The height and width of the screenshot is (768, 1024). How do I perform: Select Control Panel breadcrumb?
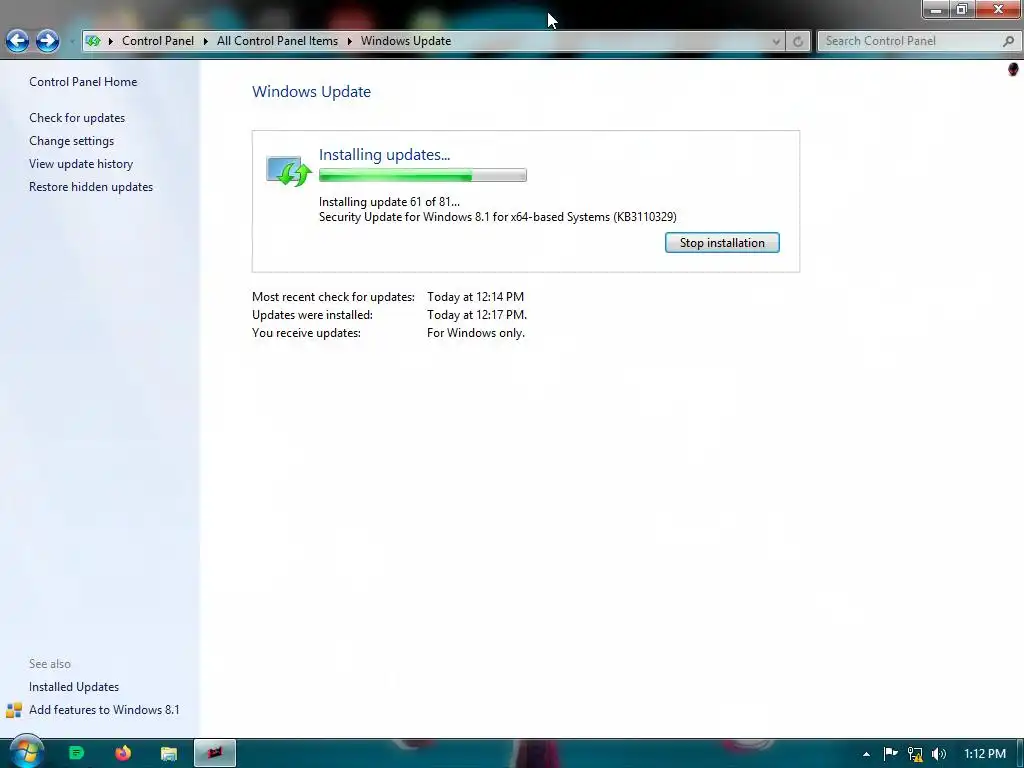tap(158, 40)
